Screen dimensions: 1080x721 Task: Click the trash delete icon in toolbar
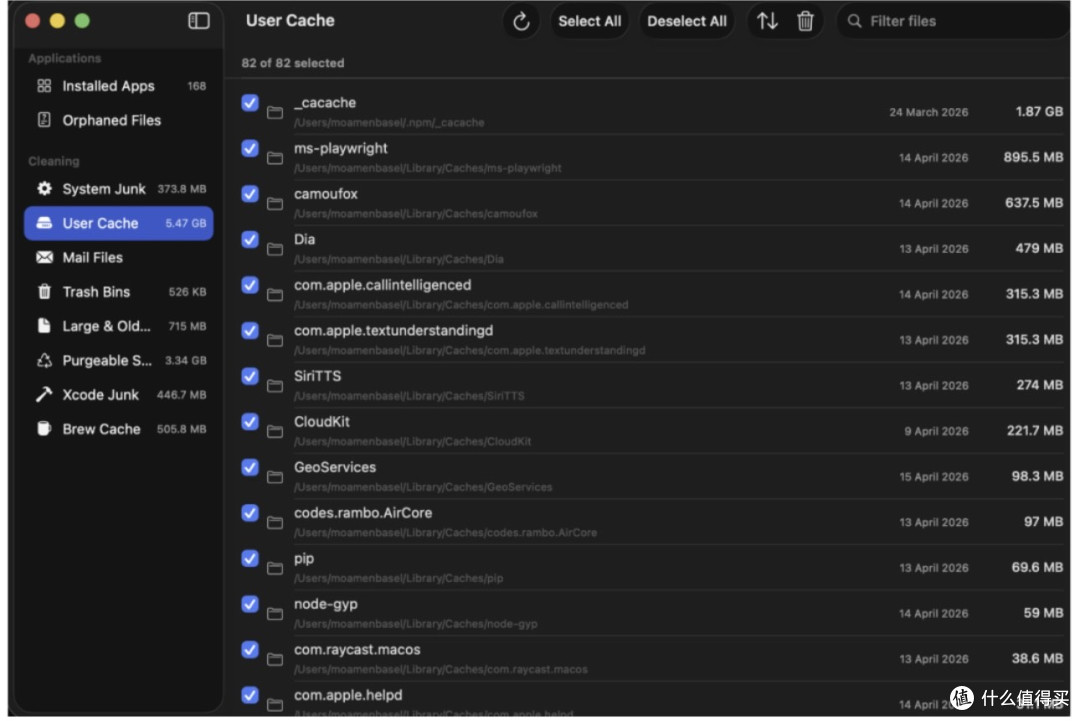pos(804,21)
